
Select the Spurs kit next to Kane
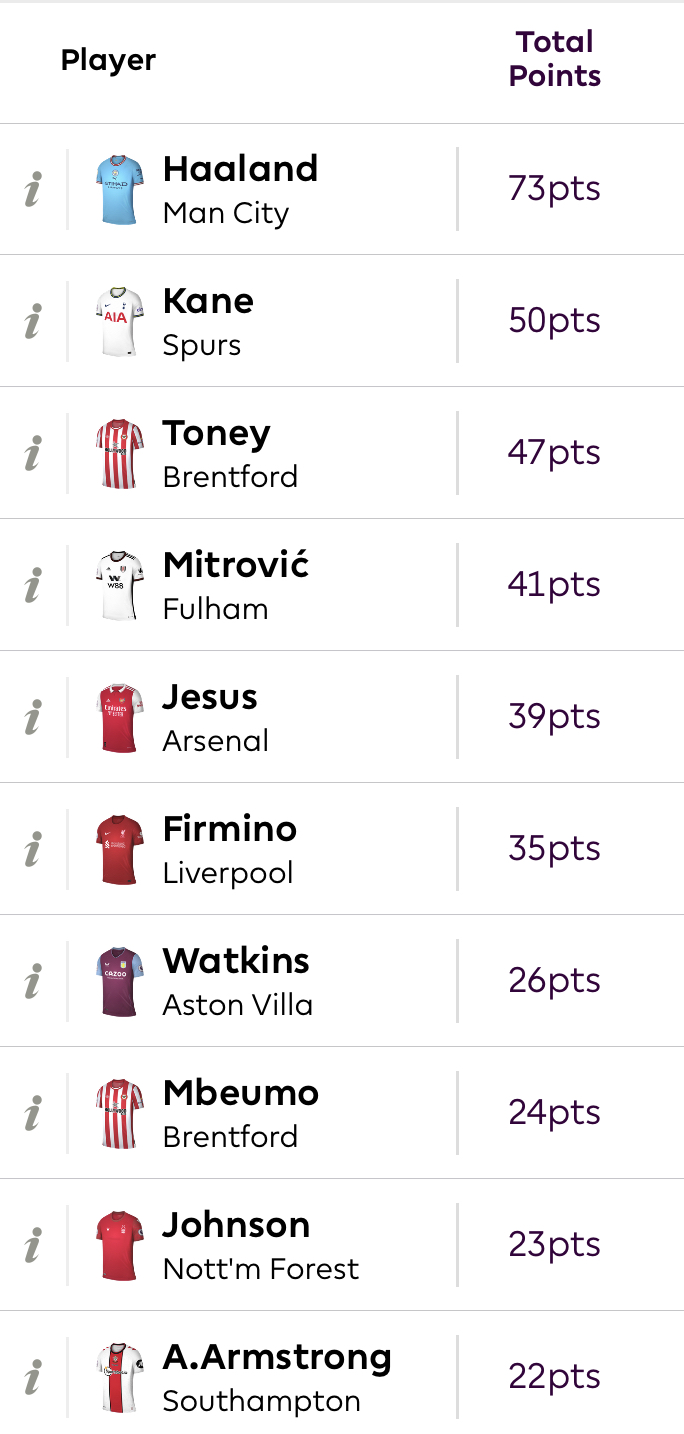(119, 320)
